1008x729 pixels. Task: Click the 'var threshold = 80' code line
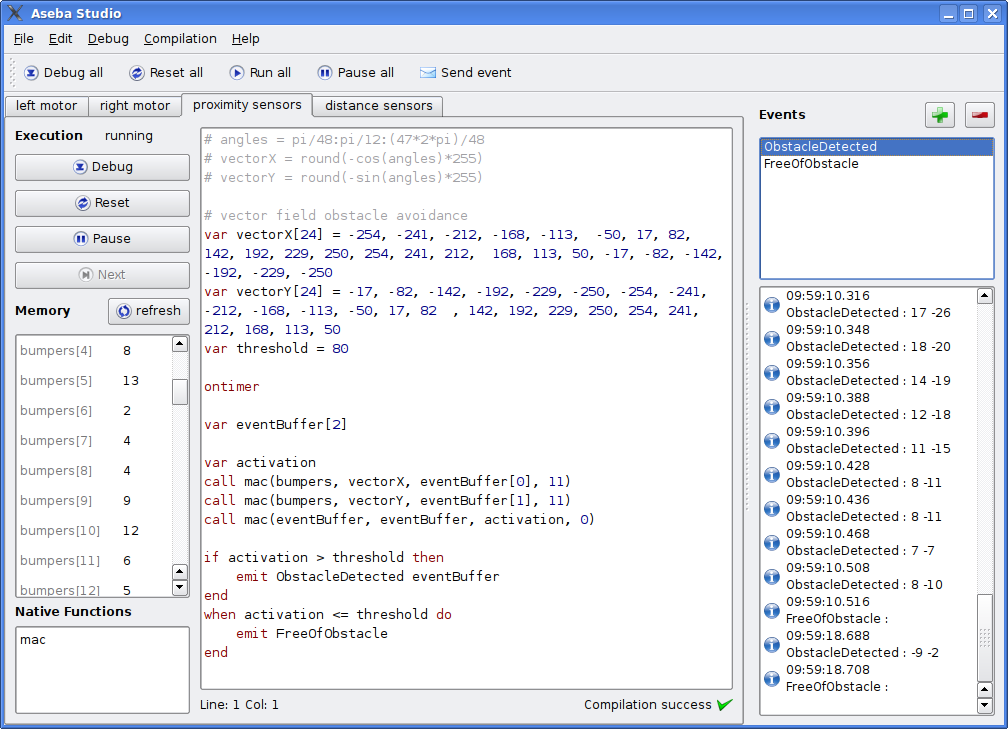coord(276,348)
